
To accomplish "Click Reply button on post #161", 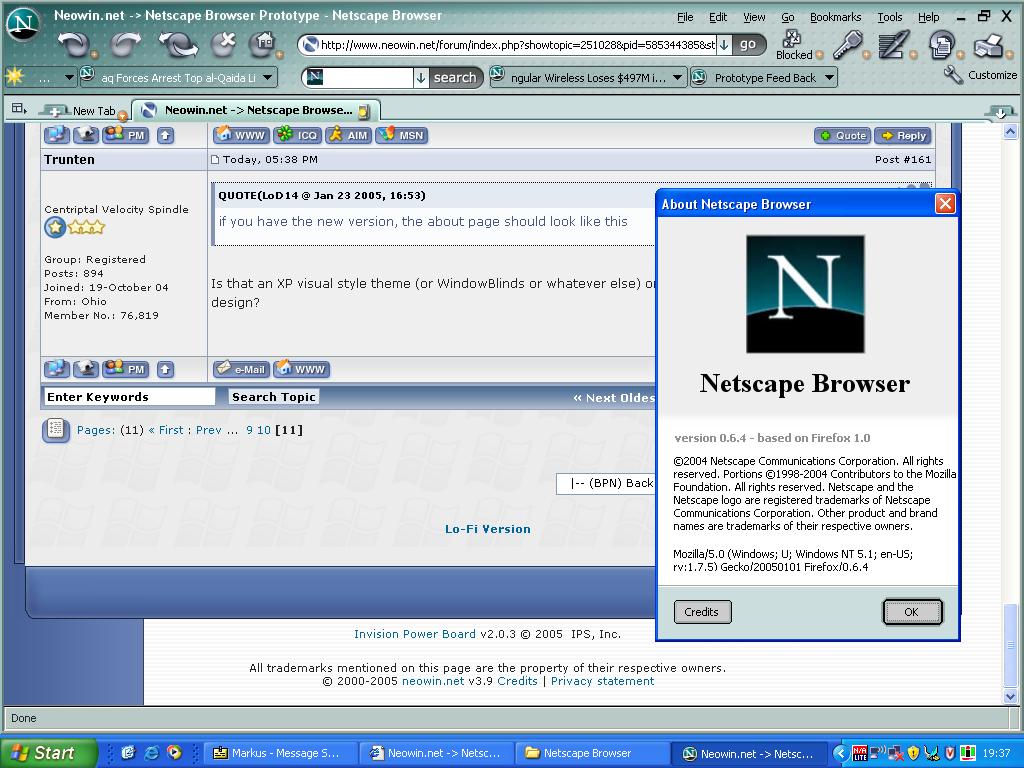I will click(904, 135).
